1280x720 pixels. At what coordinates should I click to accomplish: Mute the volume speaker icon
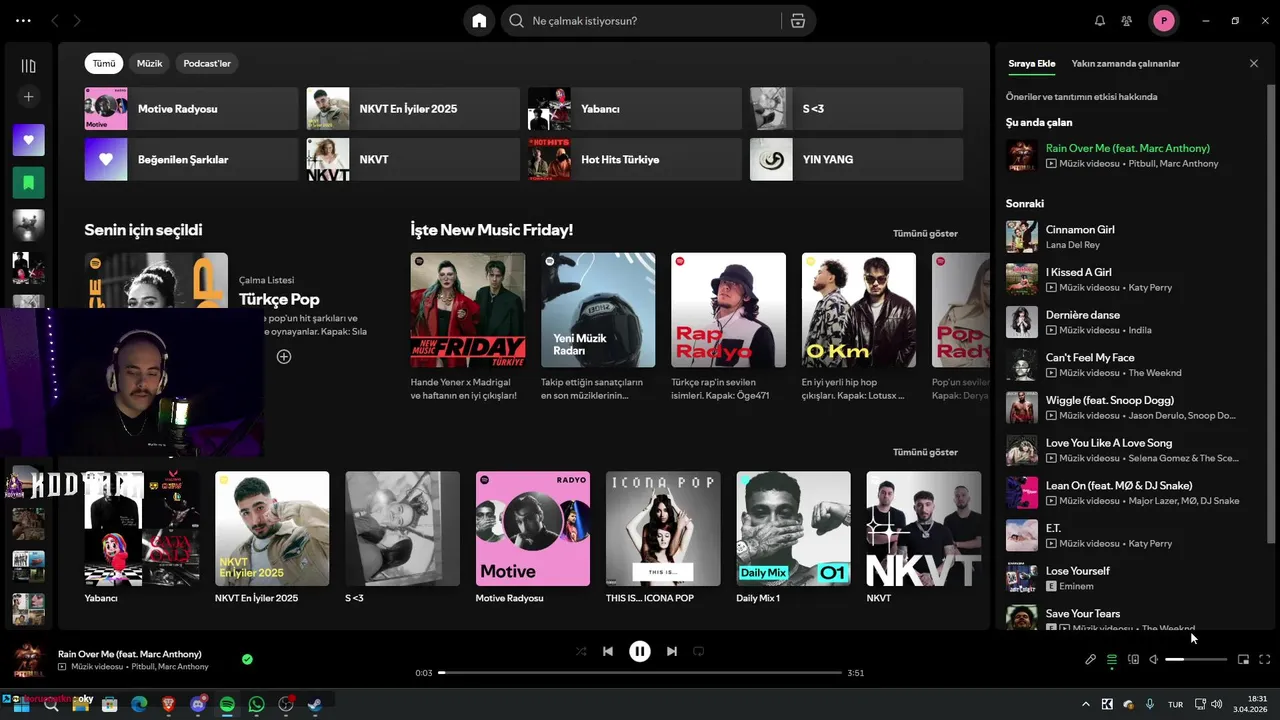[1153, 659]
